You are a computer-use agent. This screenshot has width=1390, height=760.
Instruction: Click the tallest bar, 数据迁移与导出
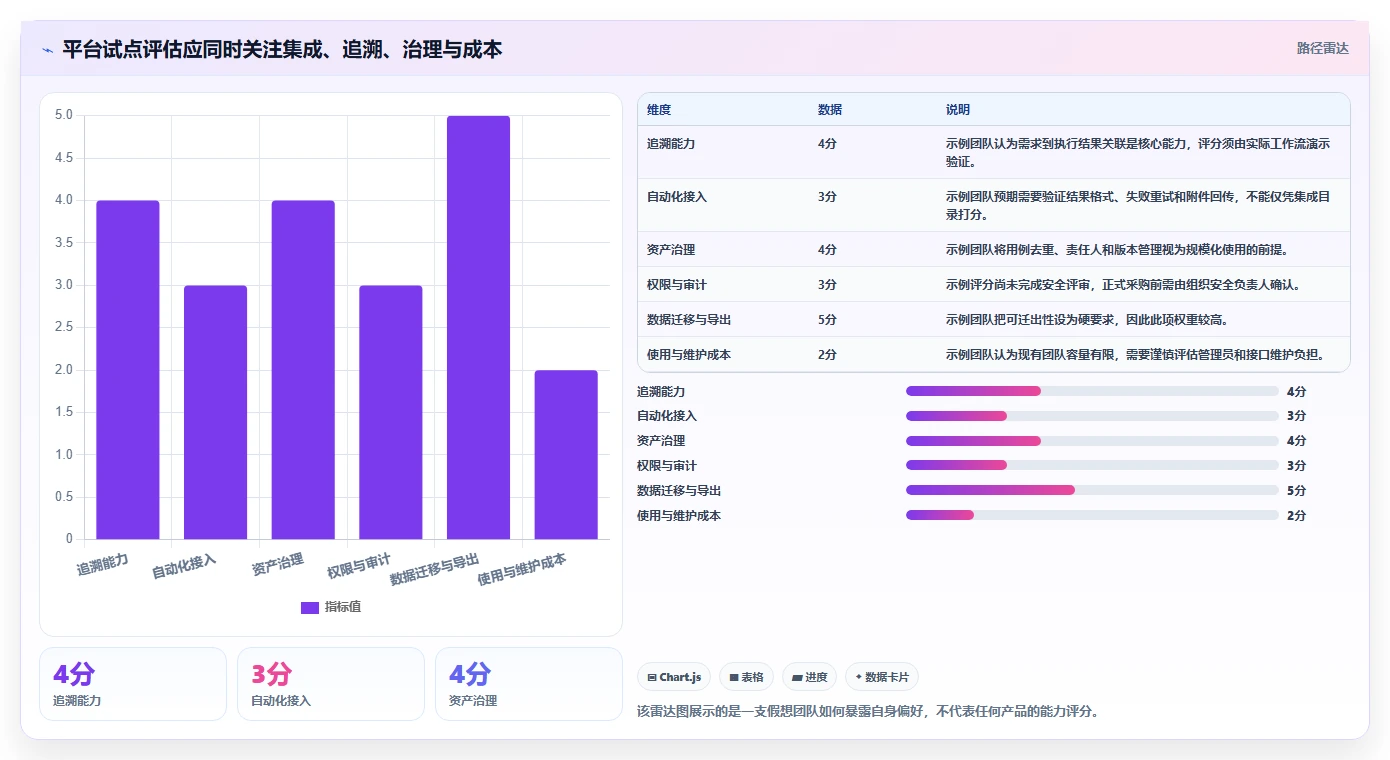tap(478, 327)
